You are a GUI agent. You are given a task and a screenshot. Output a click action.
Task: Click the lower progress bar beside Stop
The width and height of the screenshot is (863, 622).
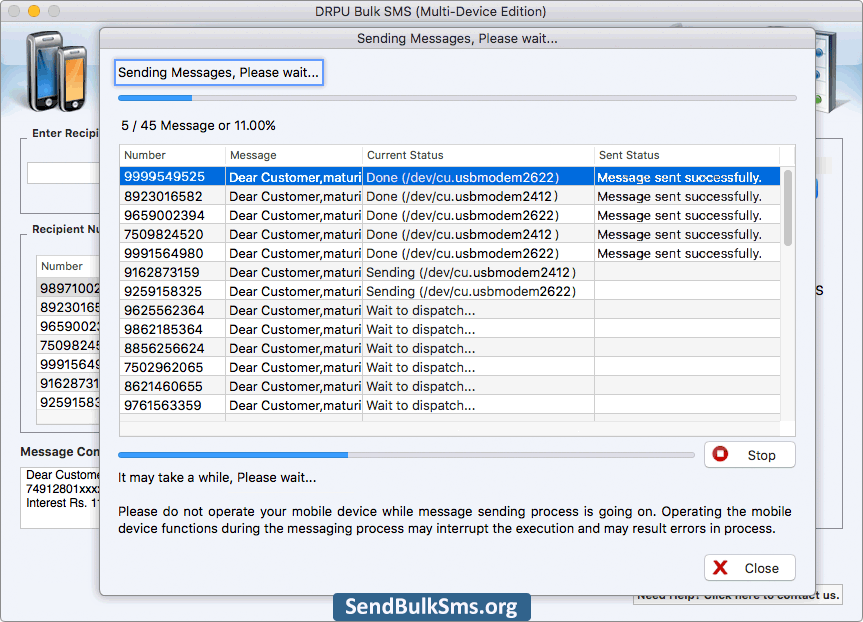[x=406, y=455]
